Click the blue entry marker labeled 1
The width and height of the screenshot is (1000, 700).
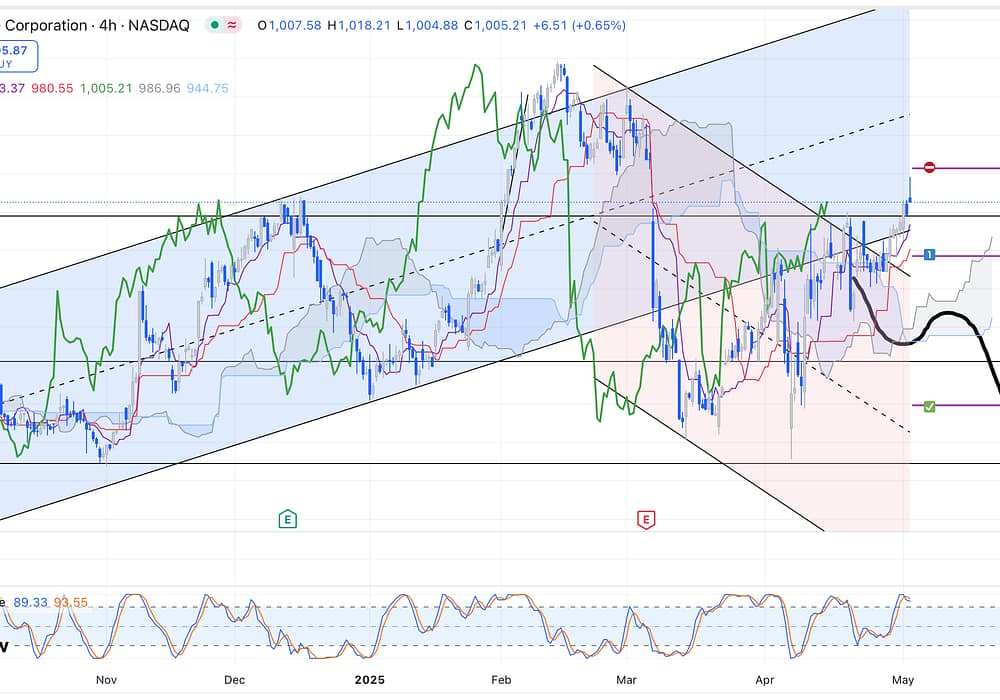pyautogui.click(x=929, y=256)
